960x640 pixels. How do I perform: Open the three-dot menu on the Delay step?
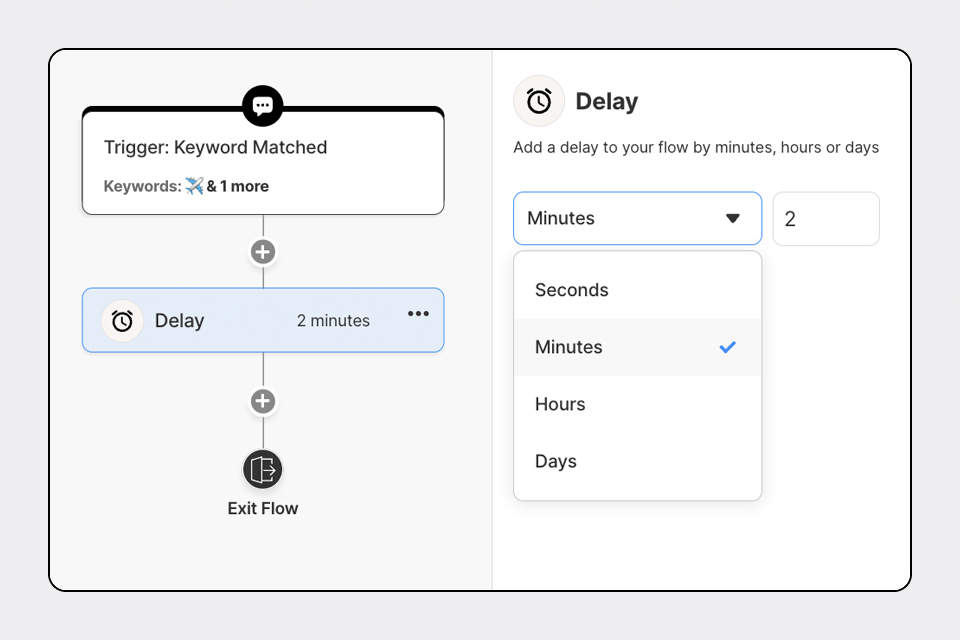pos(418,314)
